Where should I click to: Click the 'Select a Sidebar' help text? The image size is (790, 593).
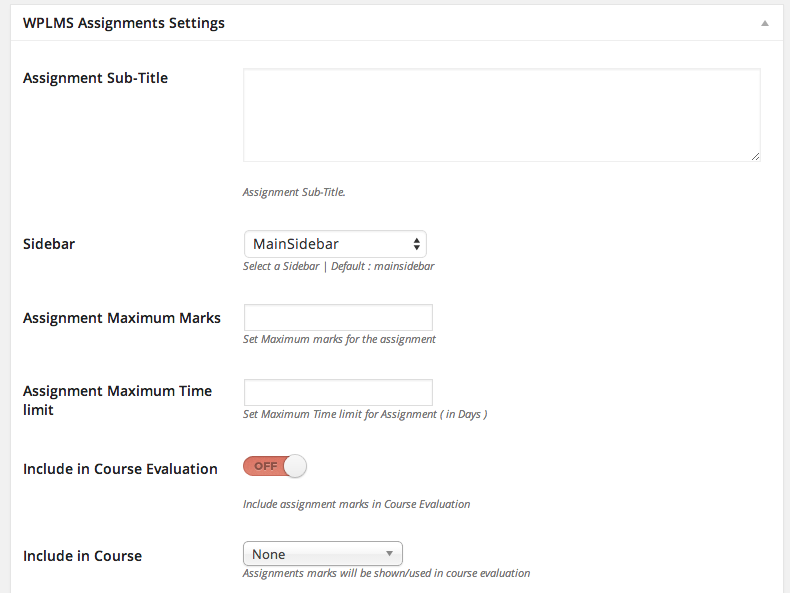pyautogui.click(x=281, y=266)
